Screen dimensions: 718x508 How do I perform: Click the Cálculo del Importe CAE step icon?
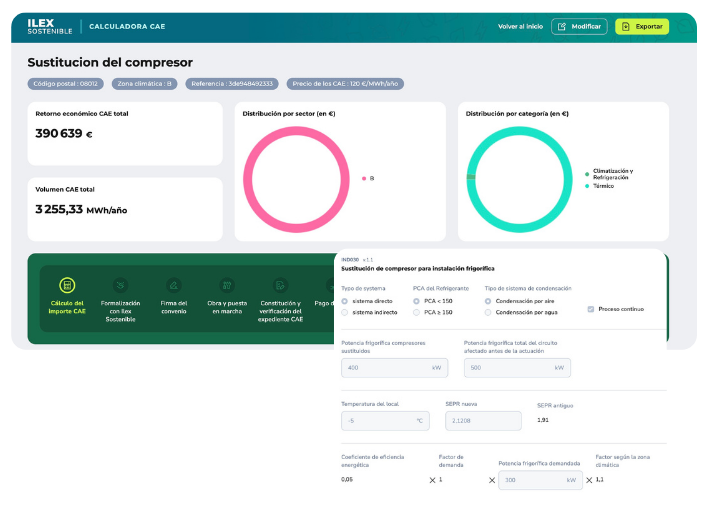pos(67,285)
